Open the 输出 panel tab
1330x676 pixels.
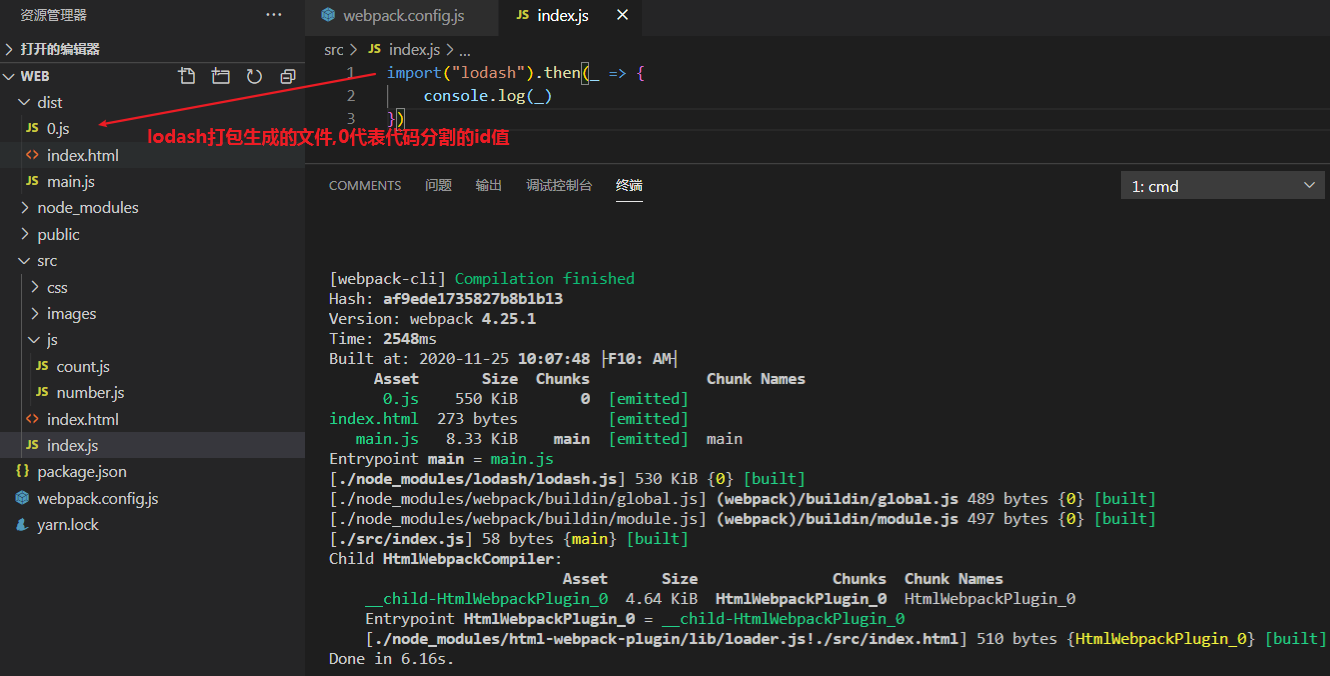[x=489, y=184]
